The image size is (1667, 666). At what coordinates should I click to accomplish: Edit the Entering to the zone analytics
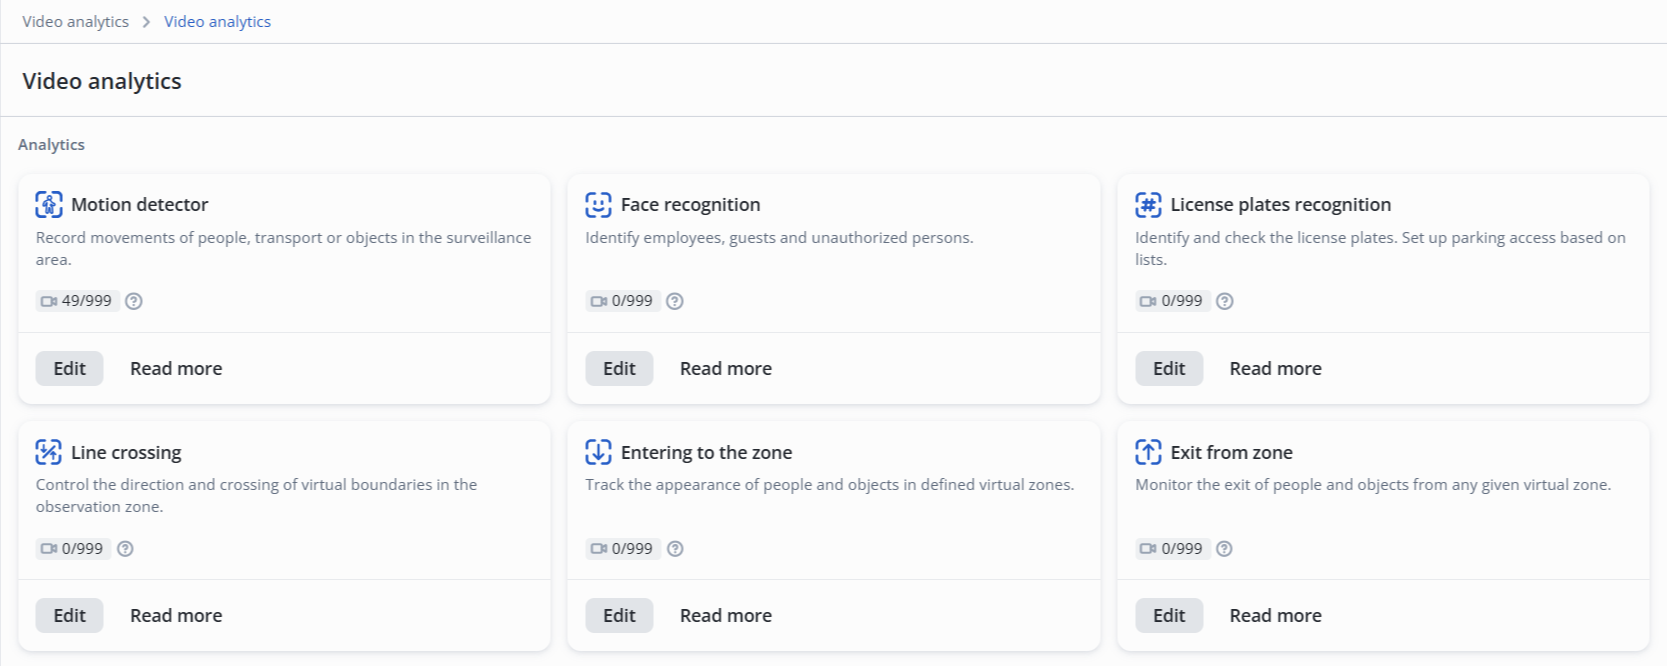pos(619,615)
